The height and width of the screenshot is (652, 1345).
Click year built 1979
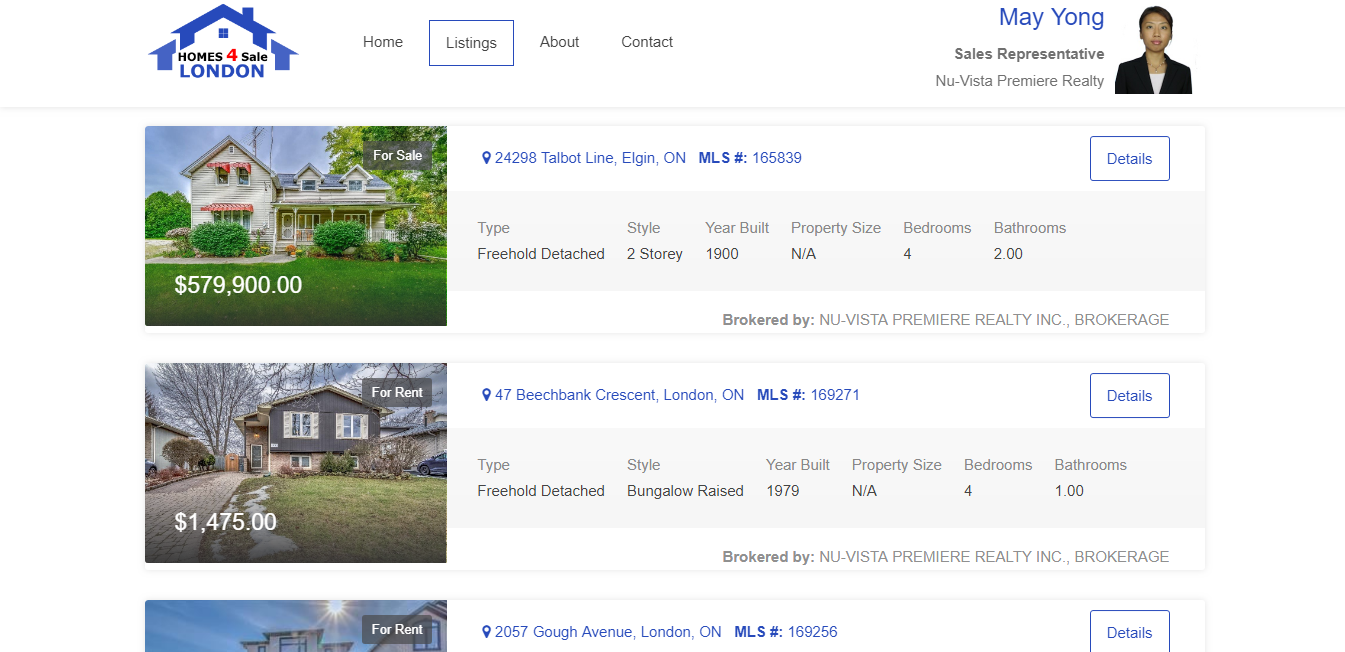click(783, 491)
